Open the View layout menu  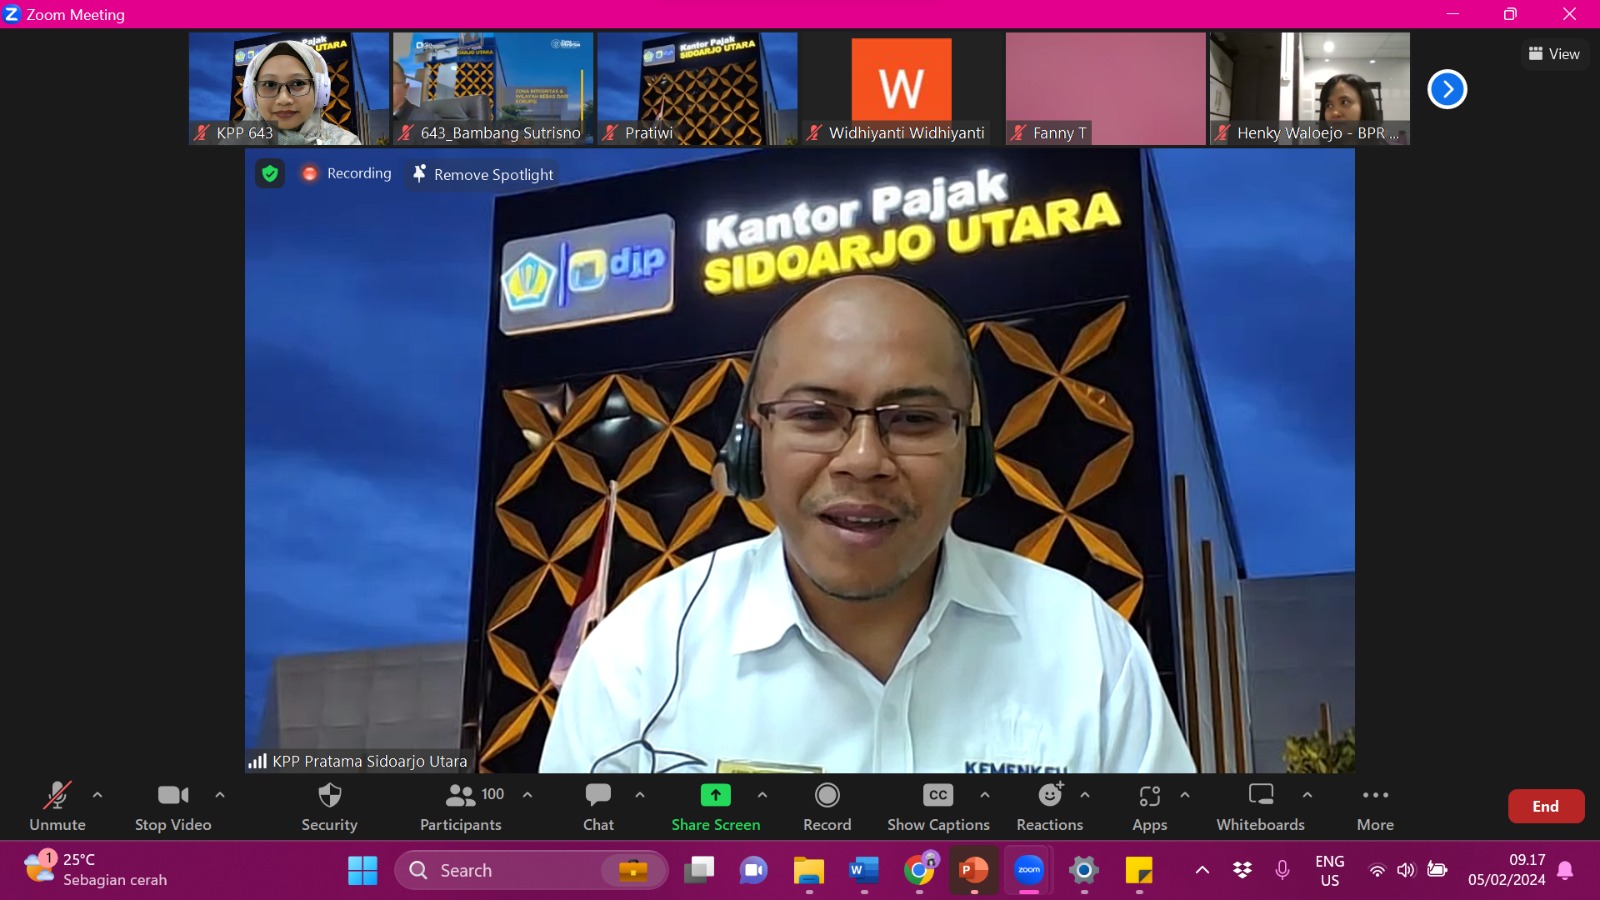point(1554,54)
